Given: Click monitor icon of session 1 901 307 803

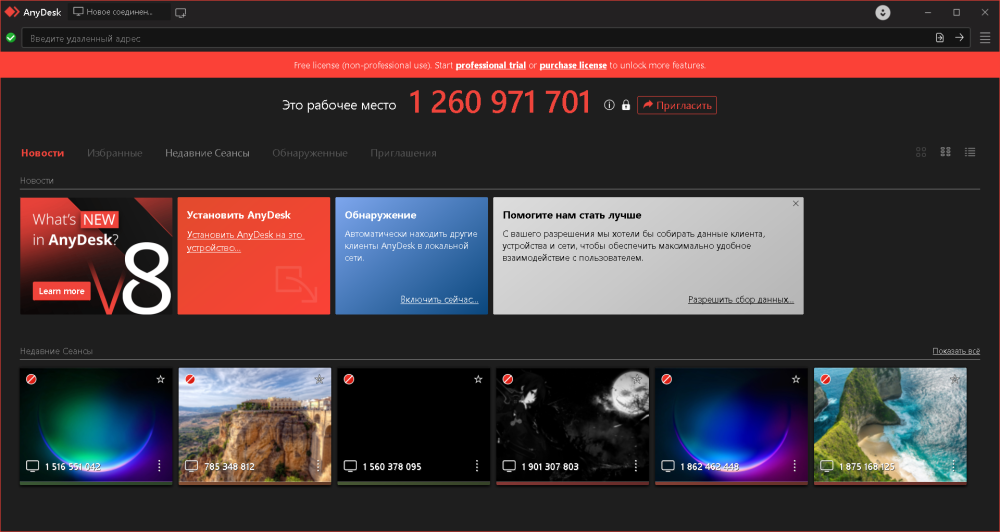Looking at the screenshot, I should (x=509, y=466).
